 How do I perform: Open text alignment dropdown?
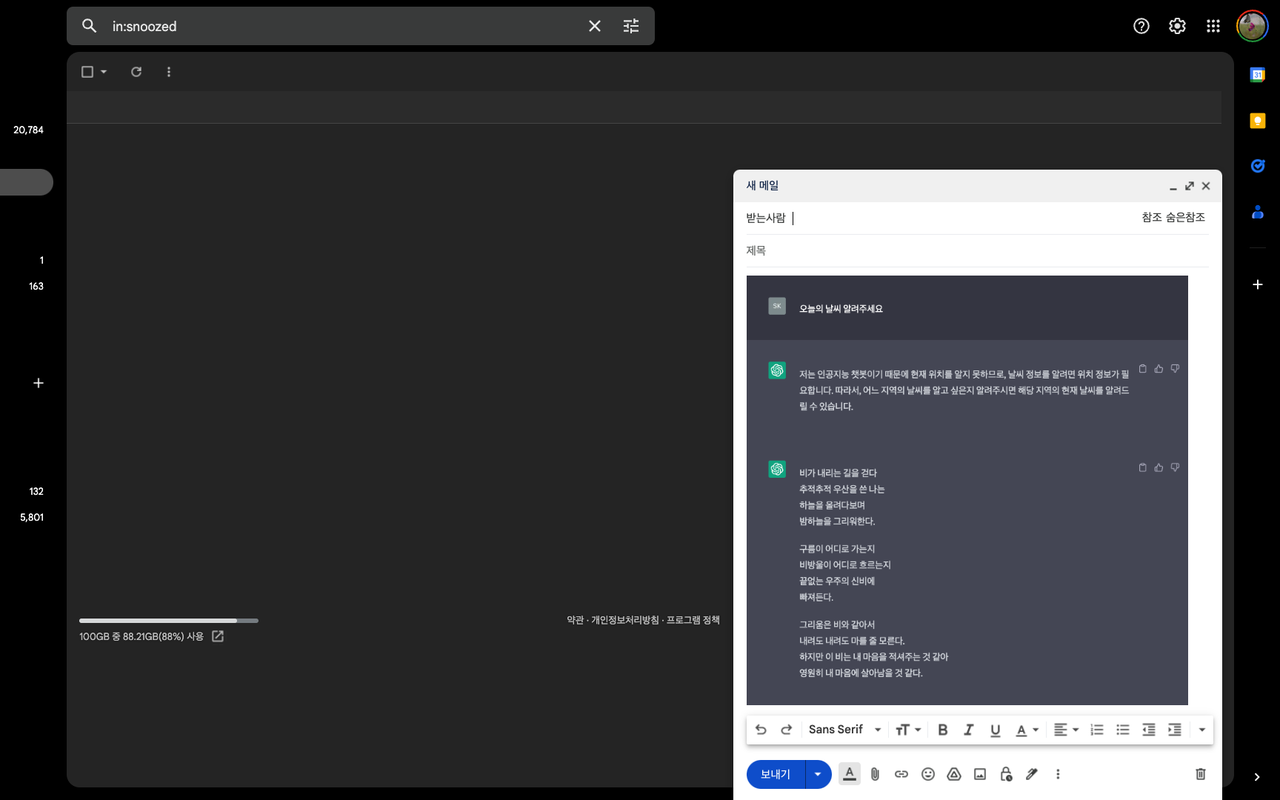tap(1066, 730)
